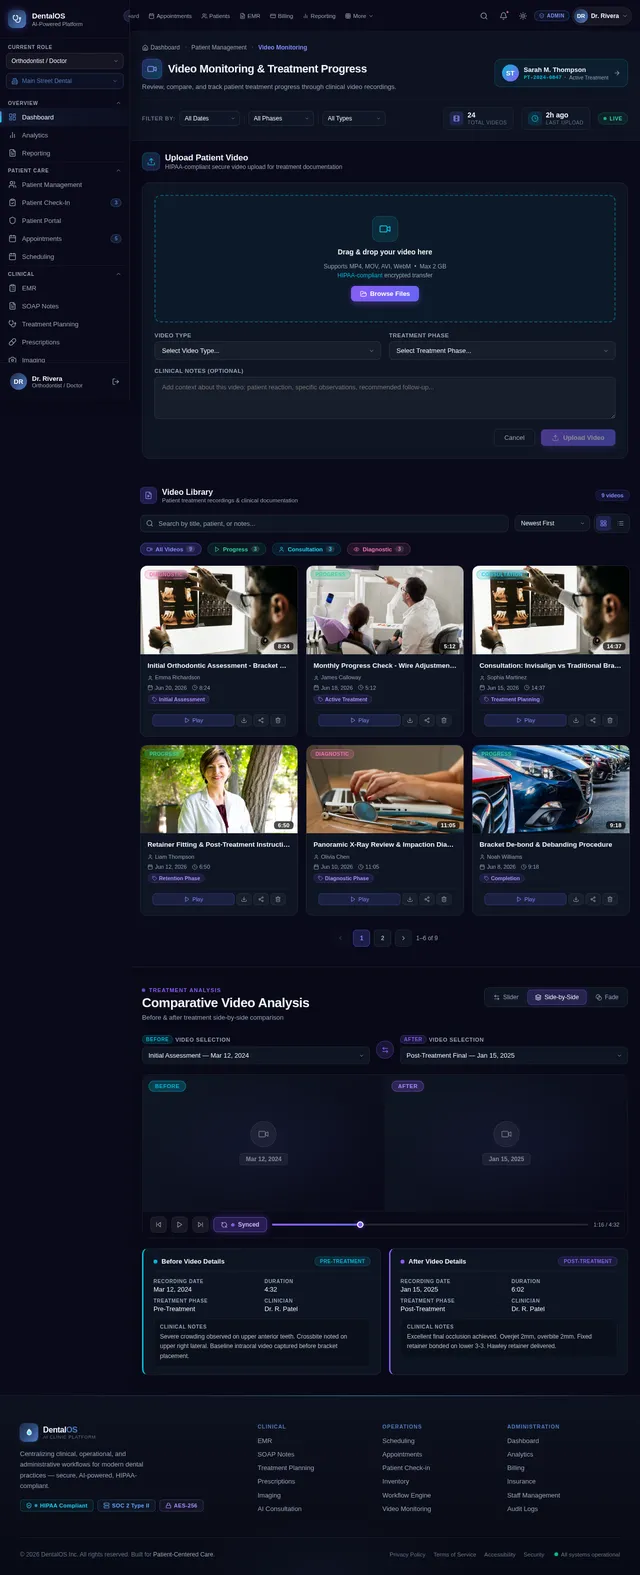Switch library to list view
Image resolution: width=640 pixels, height=1575 pixels.
click(621, 523)
